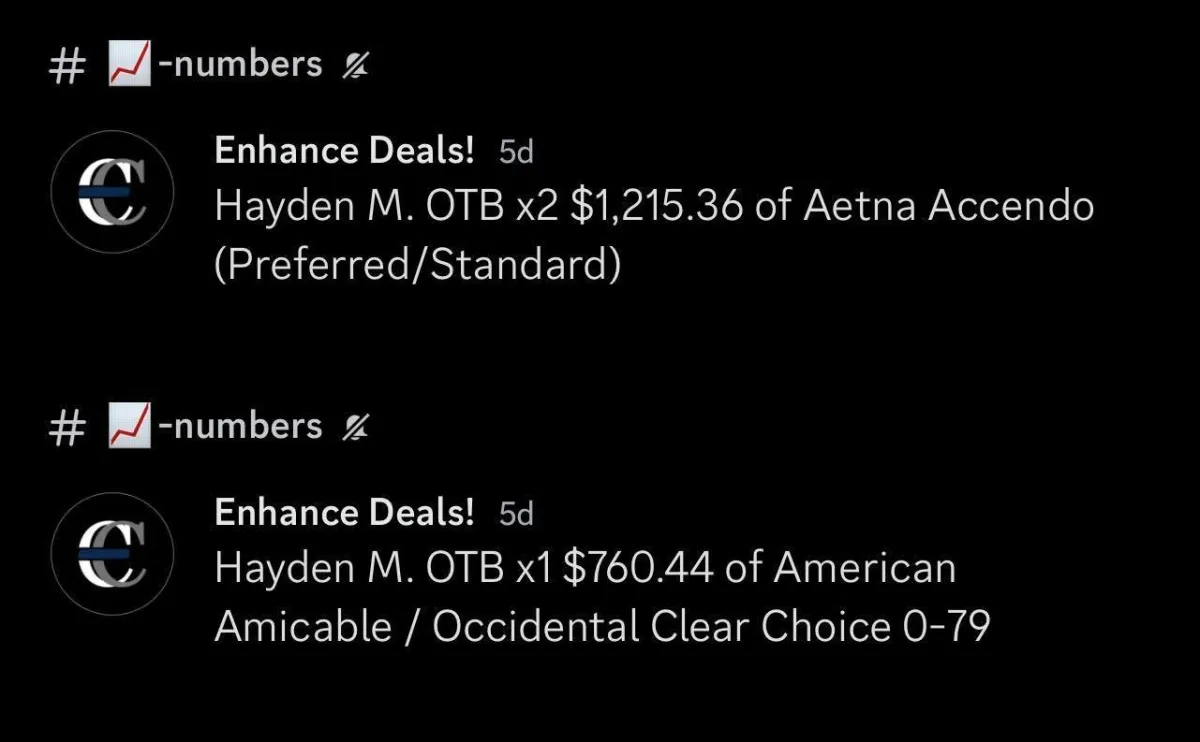Click the 5d timestamp on the American Amicable message
Screen dimensions: 1200x742
point(516,515)
